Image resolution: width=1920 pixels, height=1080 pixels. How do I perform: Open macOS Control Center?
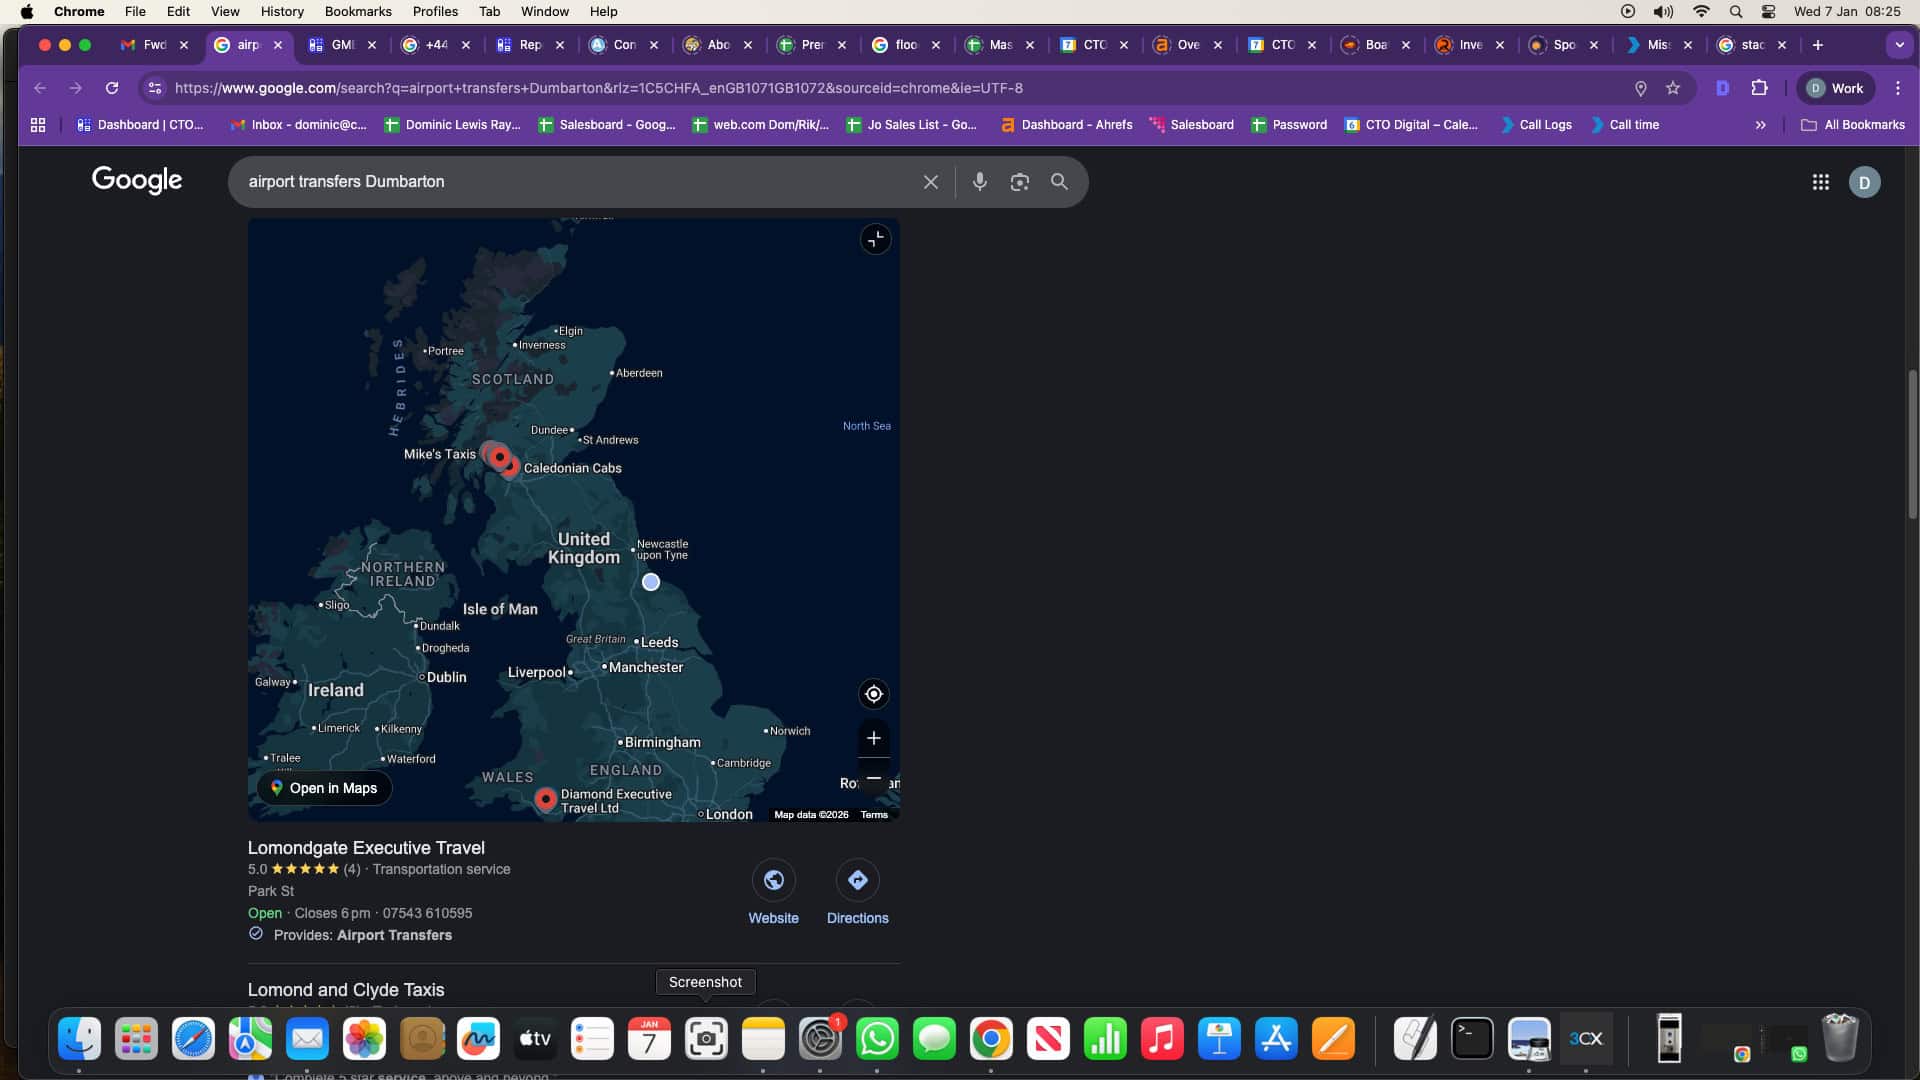click(x=1768, y=11)
